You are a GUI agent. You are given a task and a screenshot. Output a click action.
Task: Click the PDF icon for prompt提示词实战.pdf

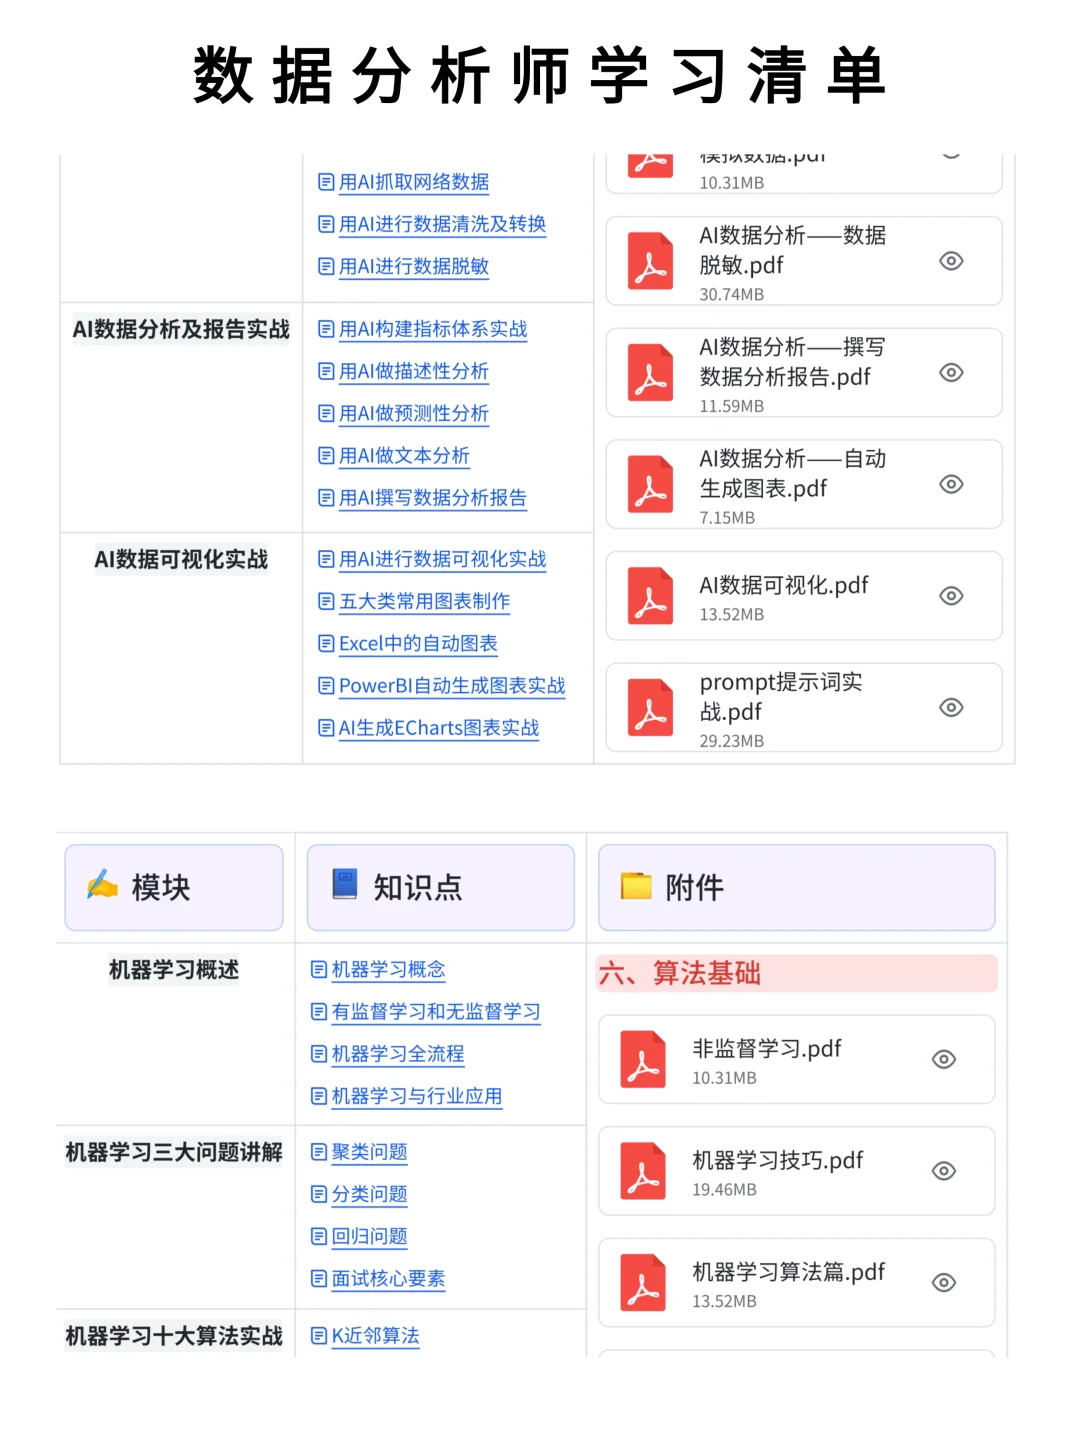(648, 708)
